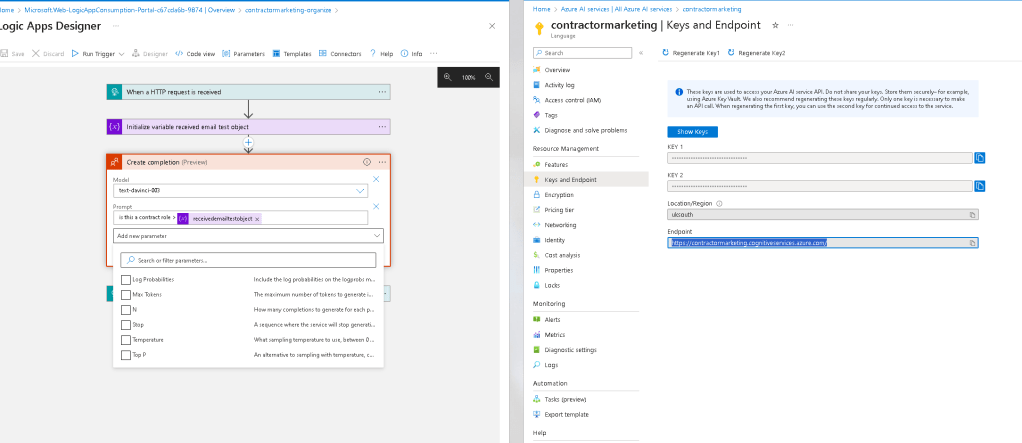
Task: Remove receivedemailtestobject token from Prompt
Action: [x=257, y=219]
